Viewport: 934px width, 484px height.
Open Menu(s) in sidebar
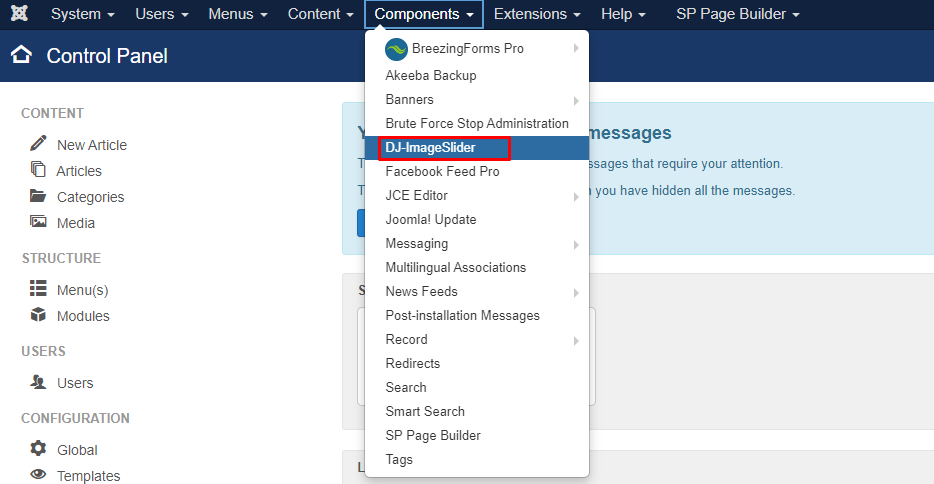click(83, 291)
